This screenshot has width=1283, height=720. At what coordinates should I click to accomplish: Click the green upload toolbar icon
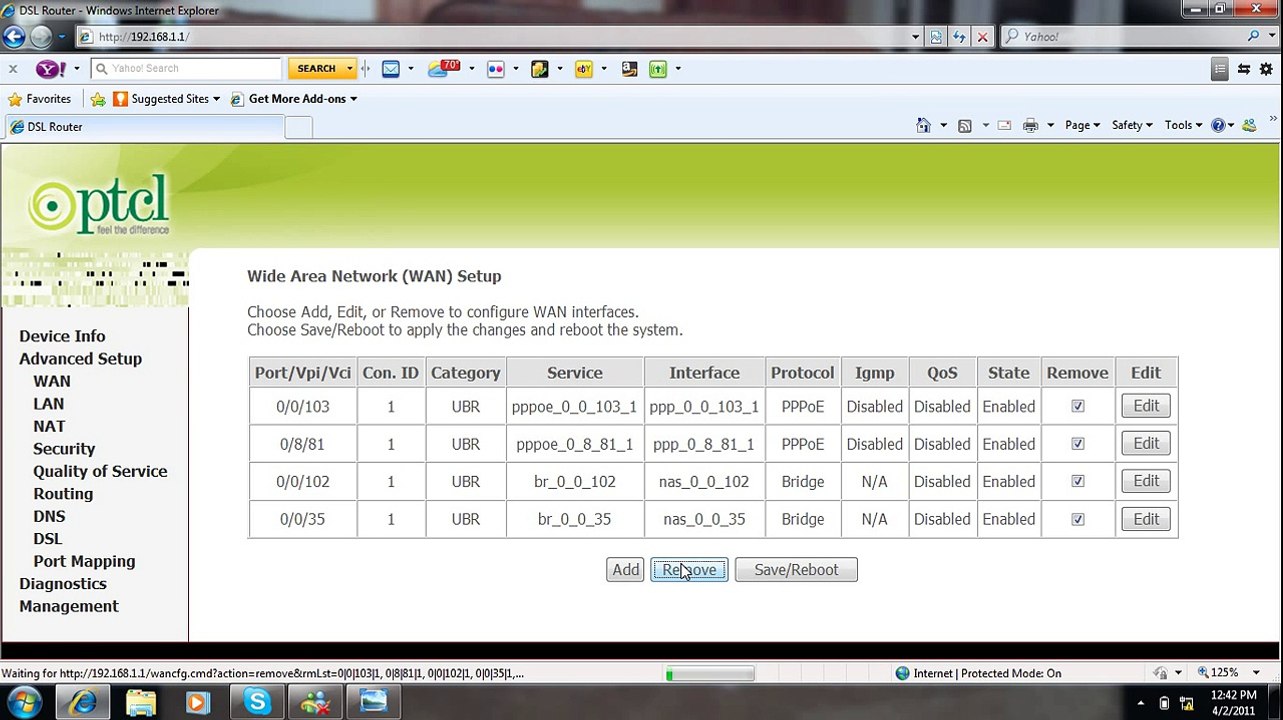pyautogui.click(x=658, y=69)
